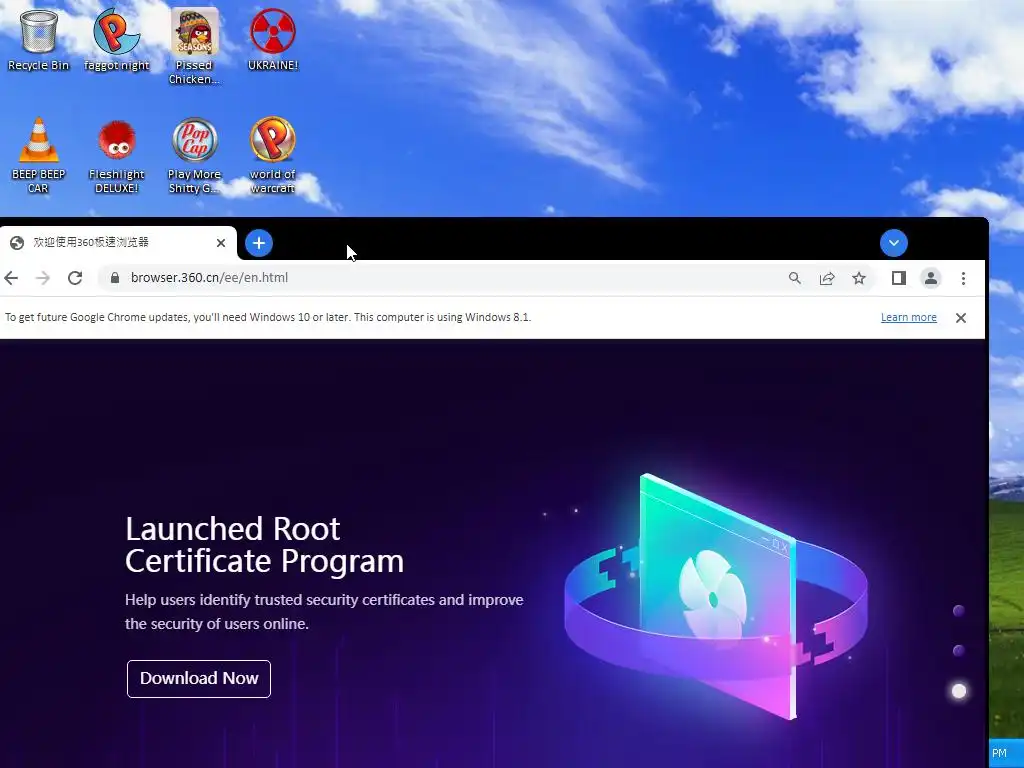Share this page using the share icon

pyautogui.click(x=827, y=278)
